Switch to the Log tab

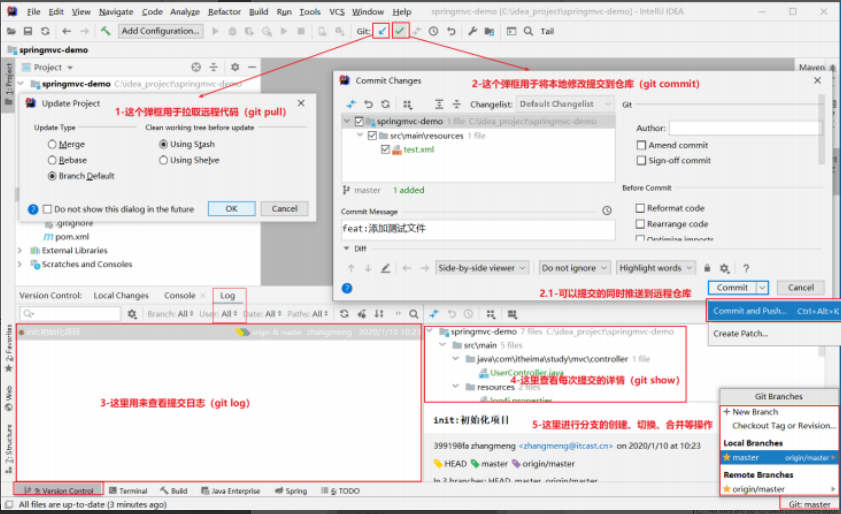[x=228, y=295]
